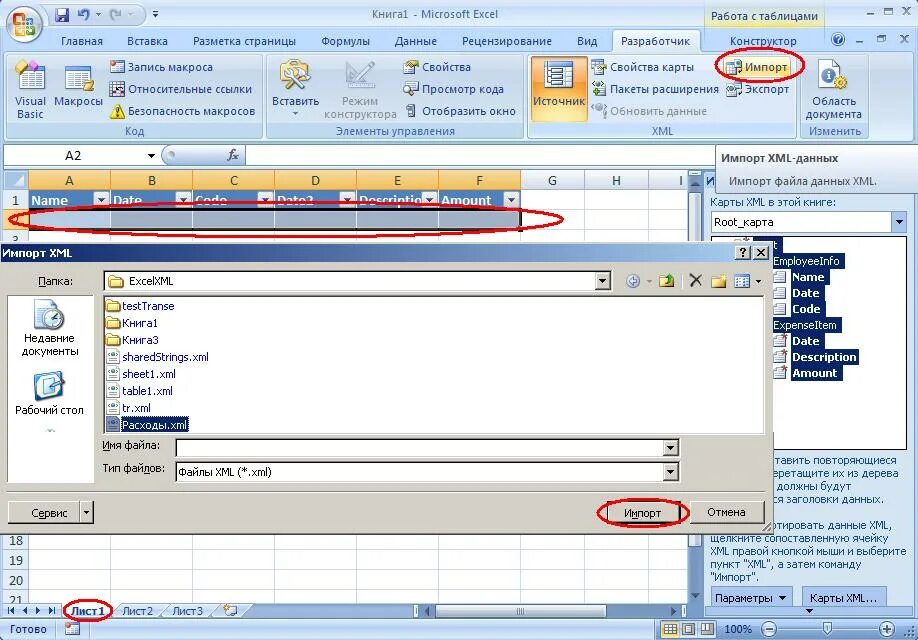The image size is (918, 640).
Task: Select sheet1.xml file
Action: pyautogui.click(x=142, y=374)
